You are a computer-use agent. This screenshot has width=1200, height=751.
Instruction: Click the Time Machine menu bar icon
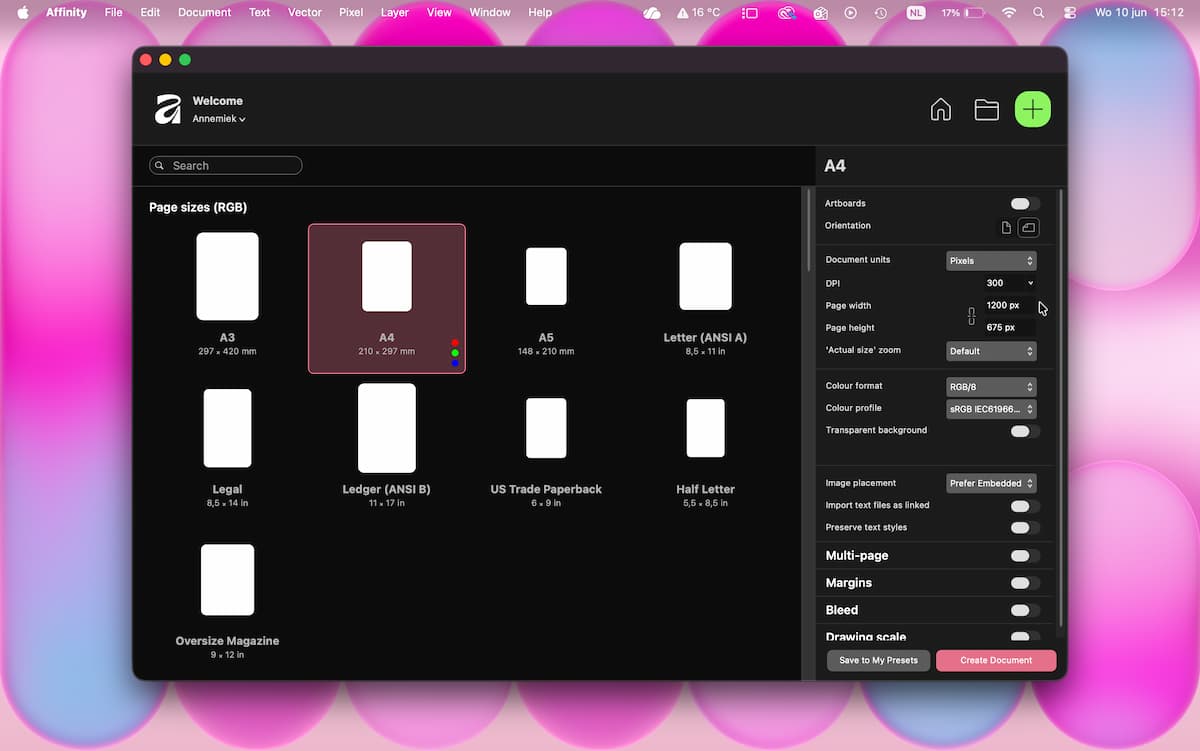point(880,13)
